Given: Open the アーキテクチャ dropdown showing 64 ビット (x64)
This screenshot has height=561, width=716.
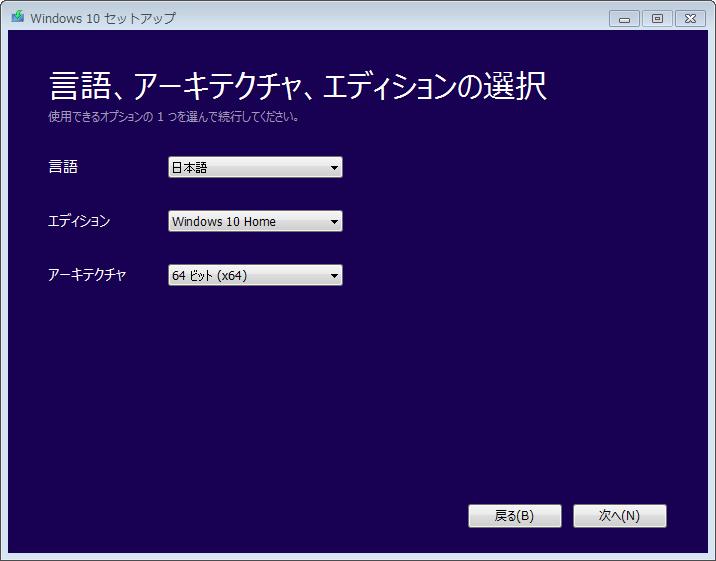Looking at the screenshot, I should click(255, 275).
